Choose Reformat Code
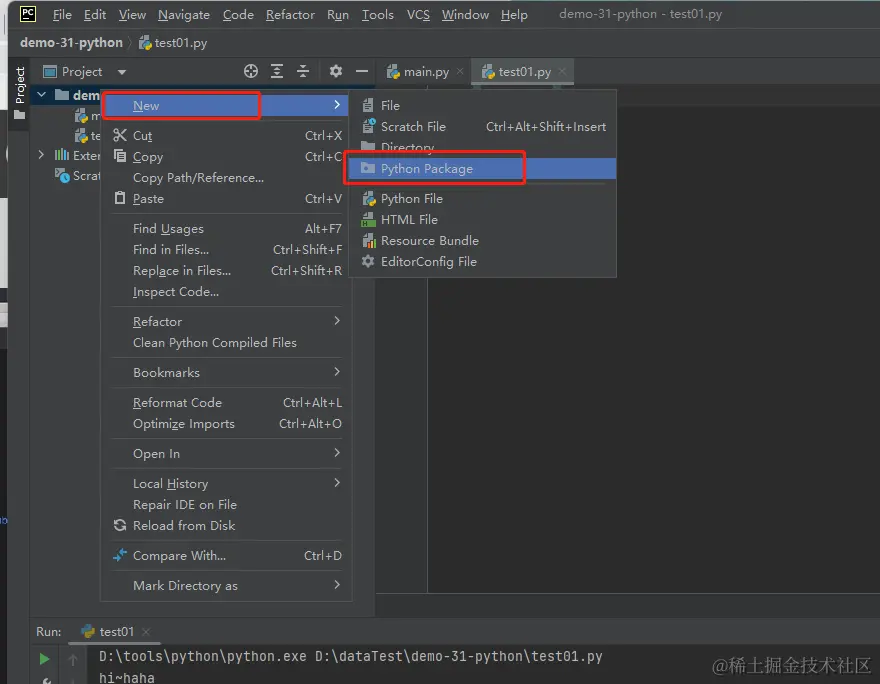The image size is (880, 684). click(x=227, y=402)
